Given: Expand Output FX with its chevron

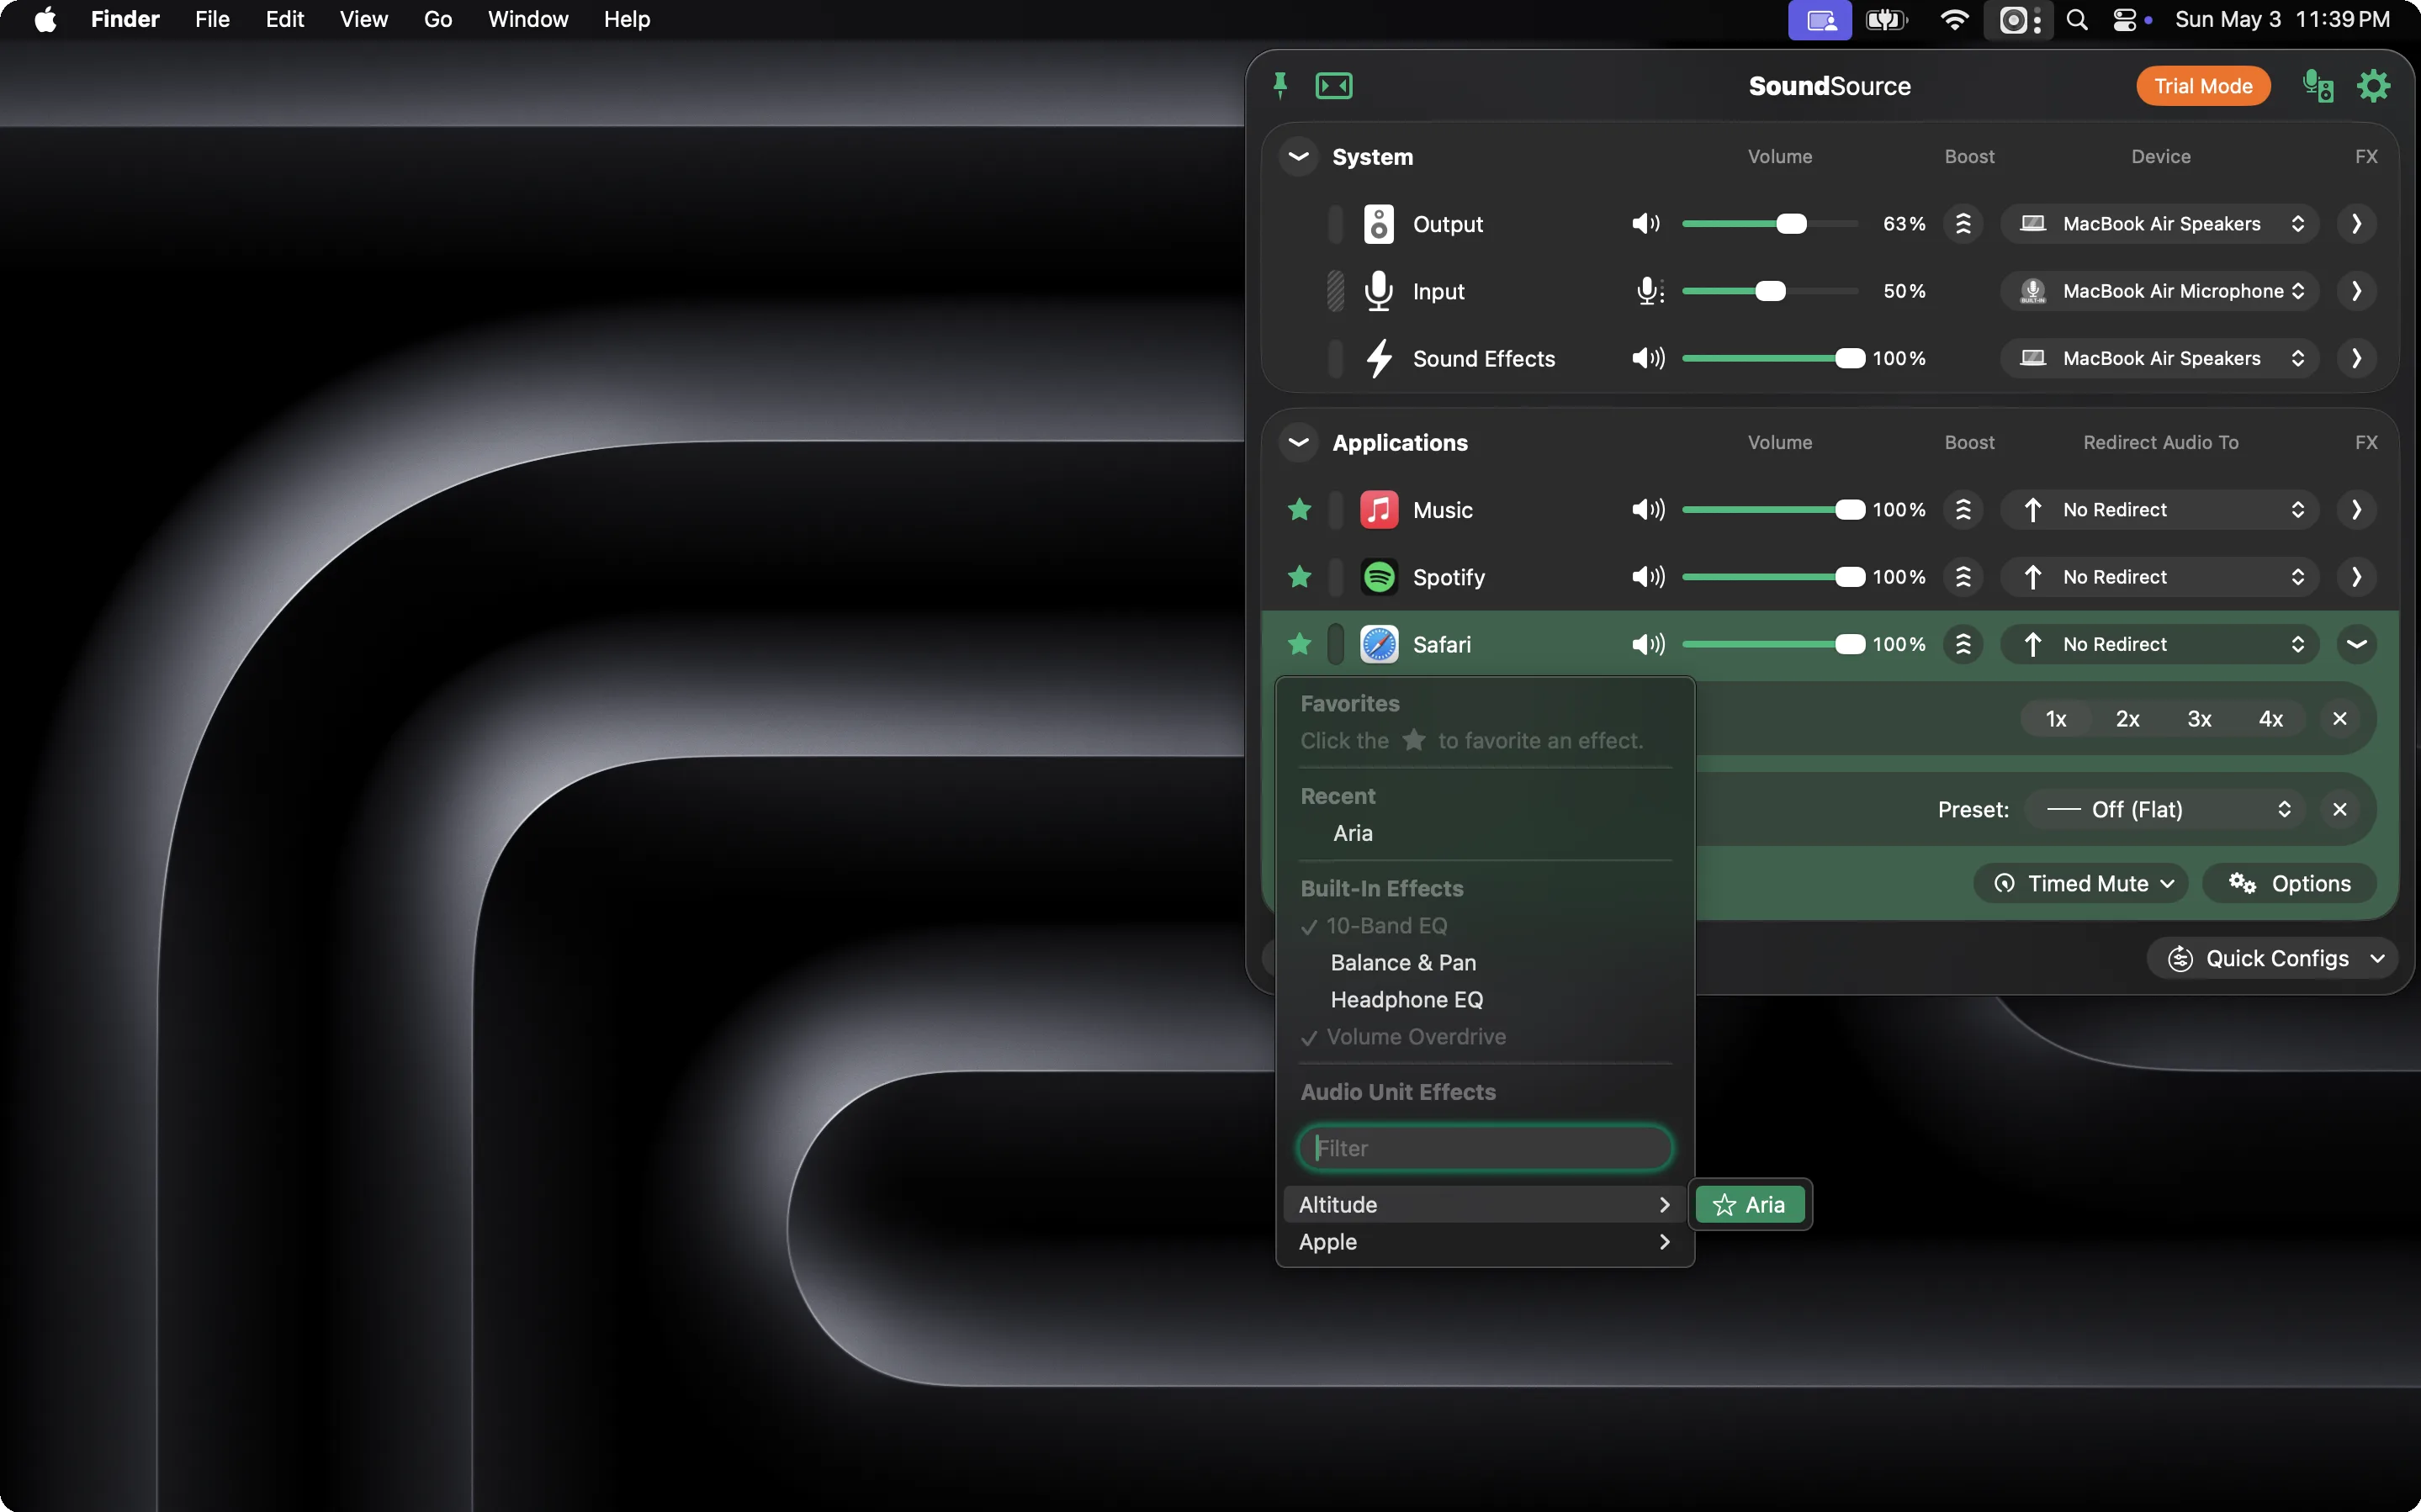Looking at the screenshot, I should [2356, 224].
